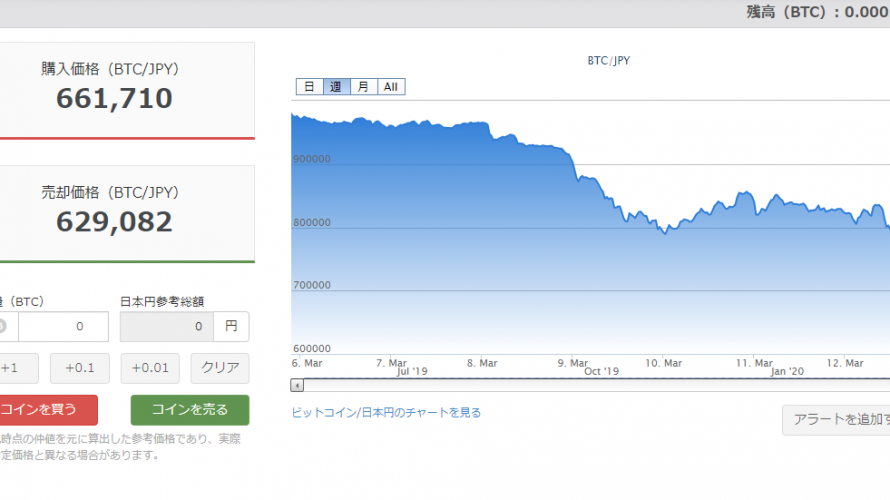Select the 週 (week) chart range
This screenshot has height=500, width=890.
pos(337,87)
